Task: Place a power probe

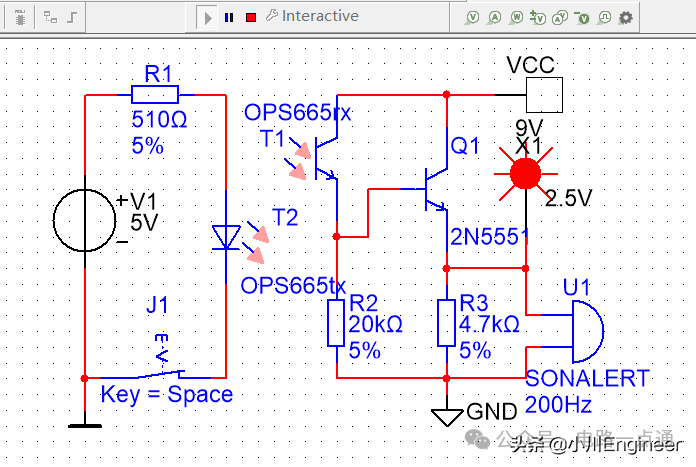Action: tap(516, 18)
